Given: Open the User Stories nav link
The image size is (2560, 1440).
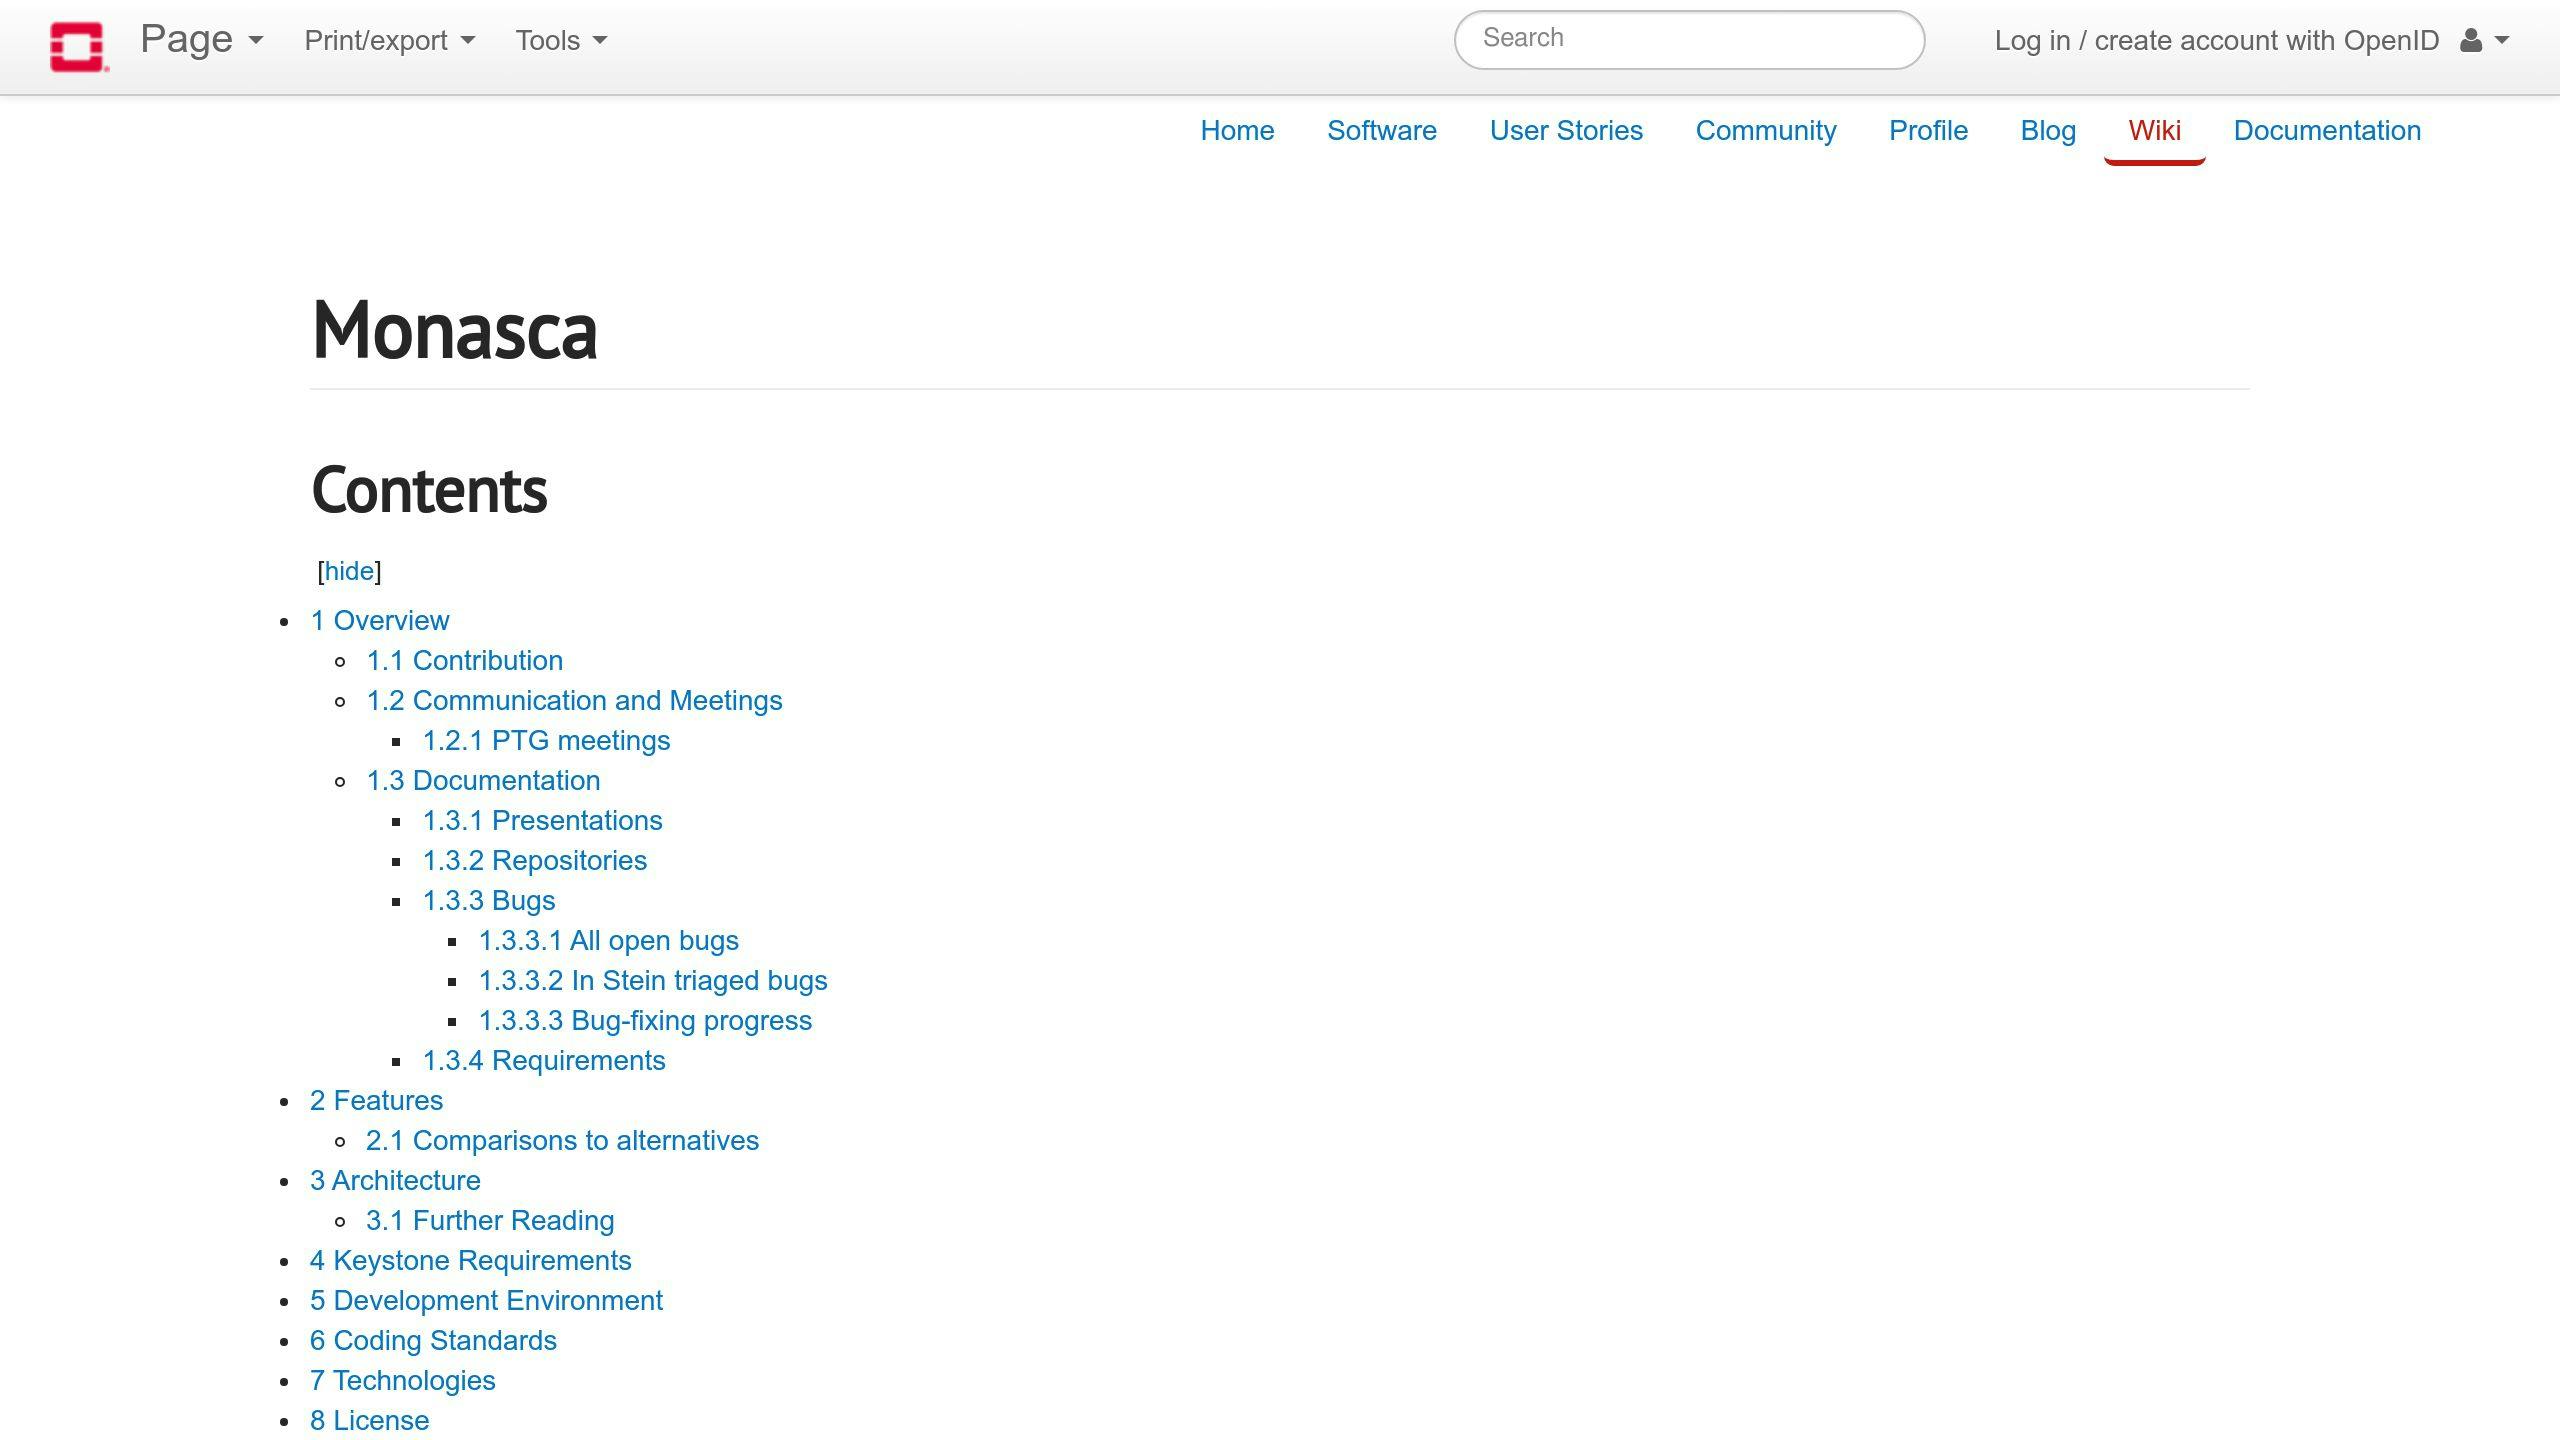Looking at the screenshot, I should pyautogui.click(x=1565, y=131).
